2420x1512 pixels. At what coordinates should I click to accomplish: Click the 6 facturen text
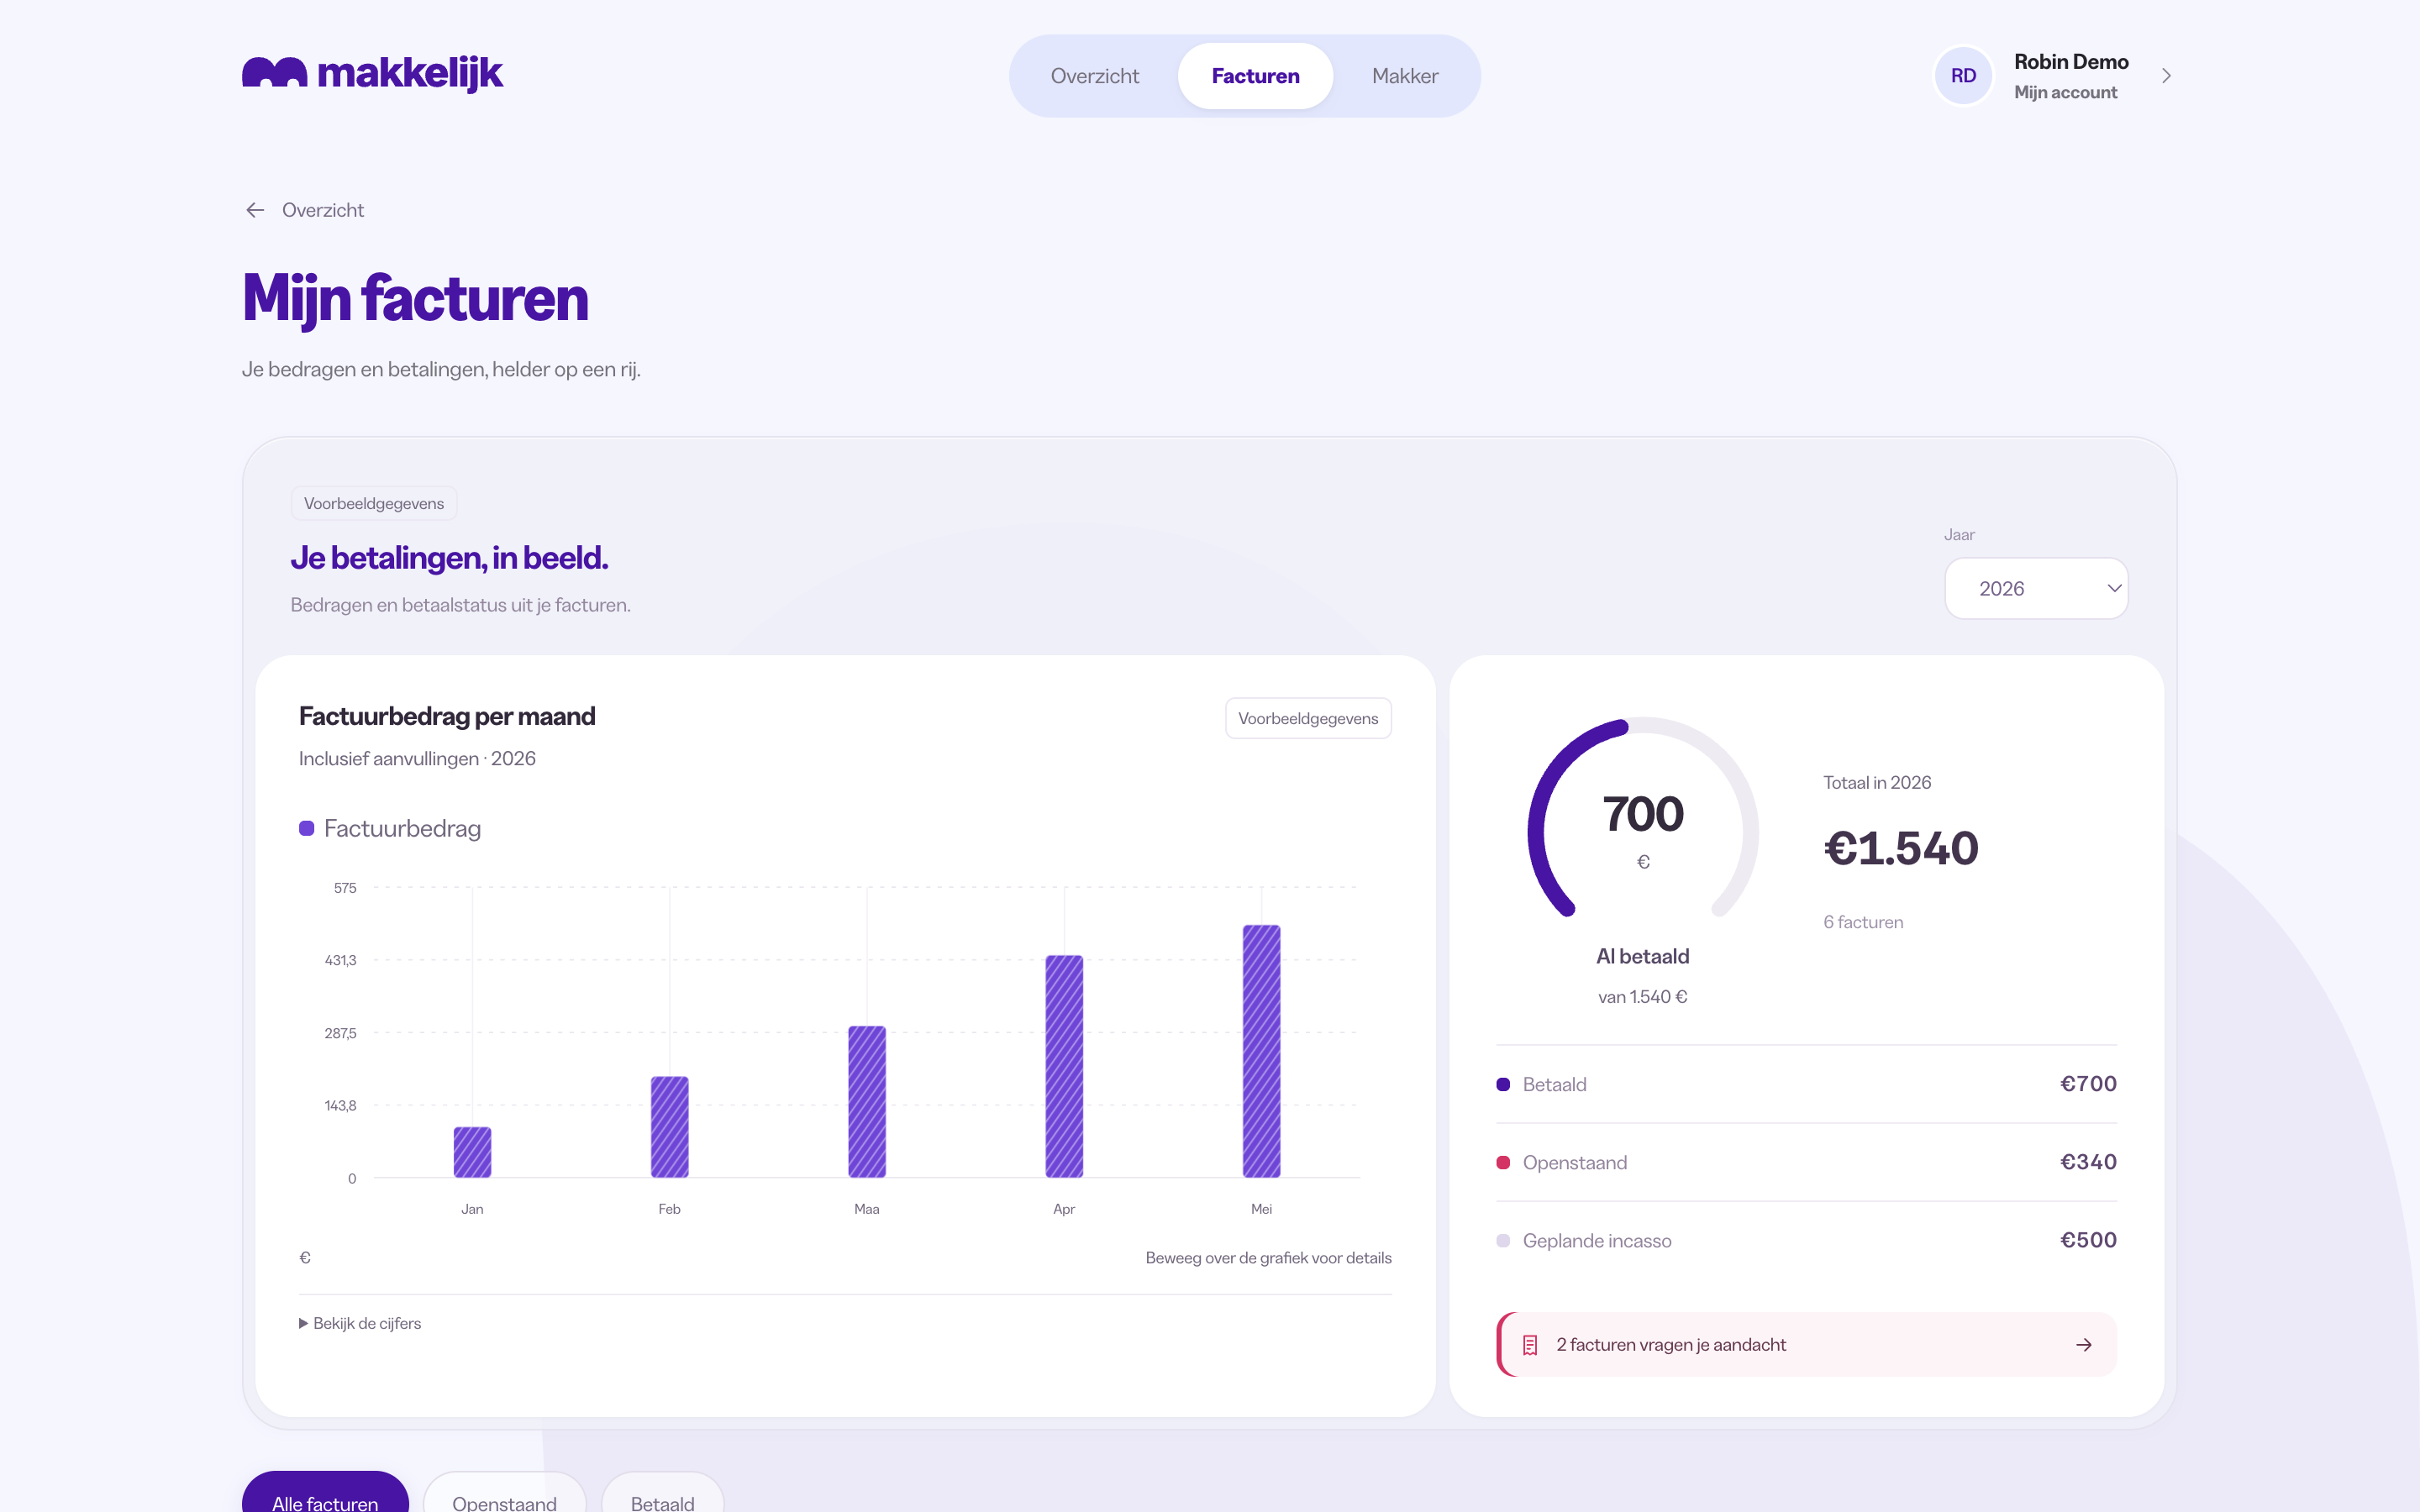(1863, 922)
